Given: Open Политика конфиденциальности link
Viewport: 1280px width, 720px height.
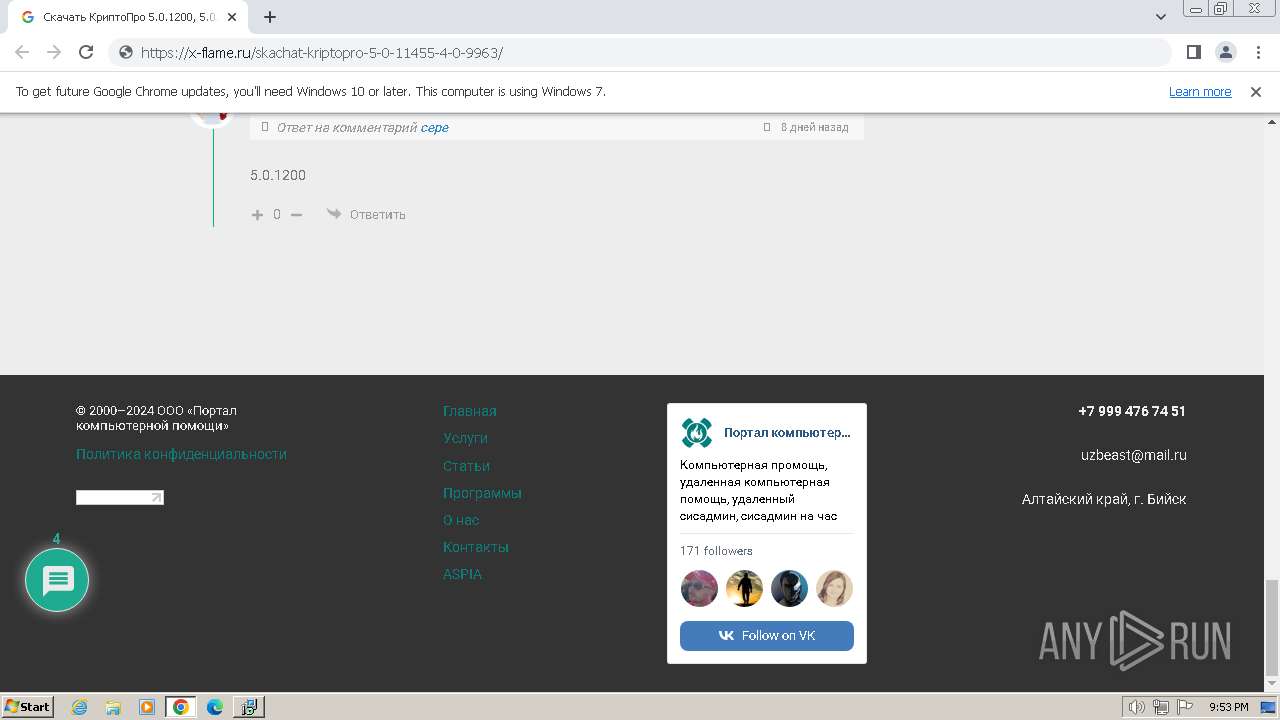Looking at the screenshot, I should (x=181, y=454).
